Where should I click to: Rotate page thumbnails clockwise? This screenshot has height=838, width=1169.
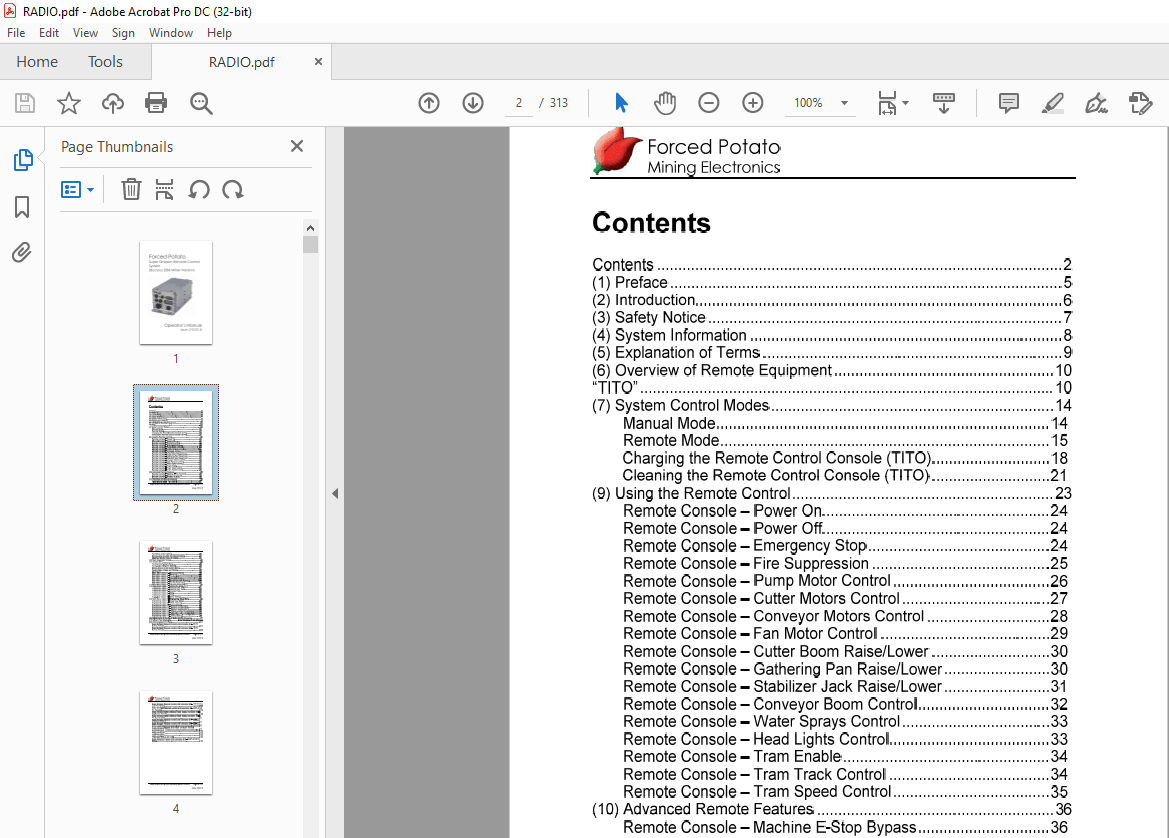click(x=233, y=190)
